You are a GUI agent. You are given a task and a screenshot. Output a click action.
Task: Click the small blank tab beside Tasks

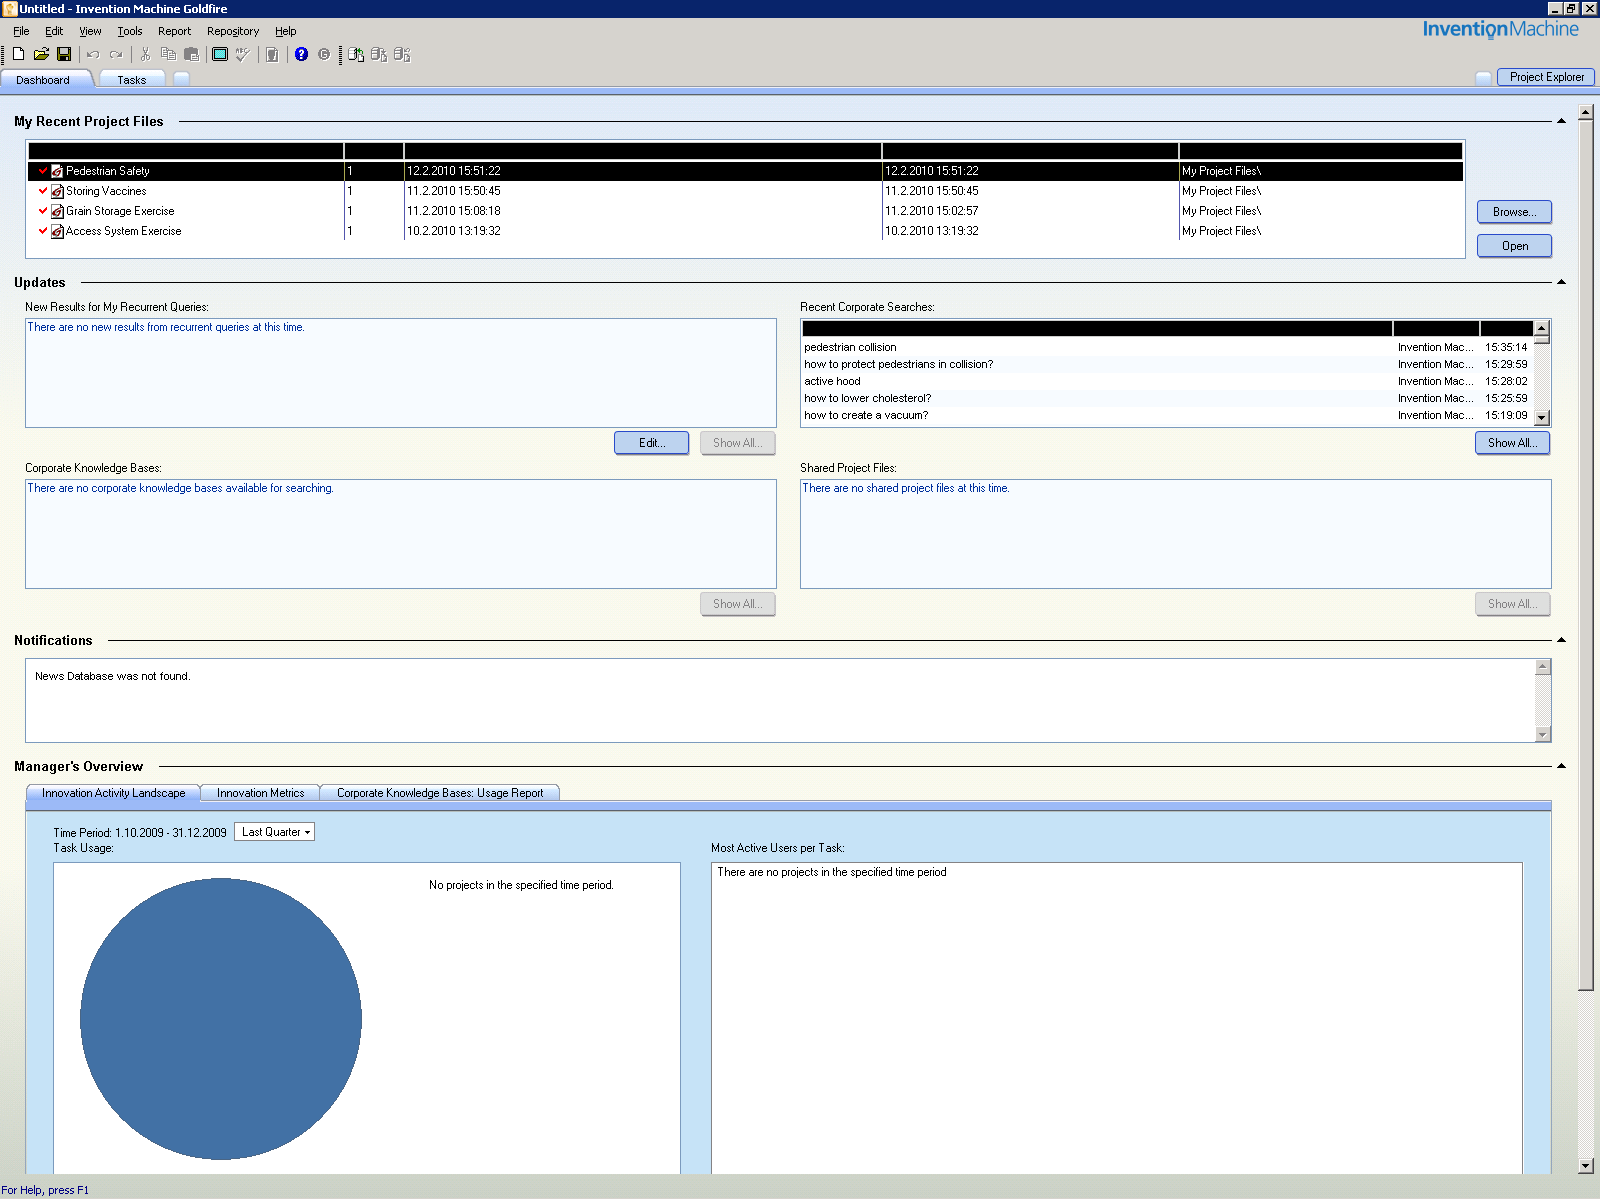click(x=181, y=79)
